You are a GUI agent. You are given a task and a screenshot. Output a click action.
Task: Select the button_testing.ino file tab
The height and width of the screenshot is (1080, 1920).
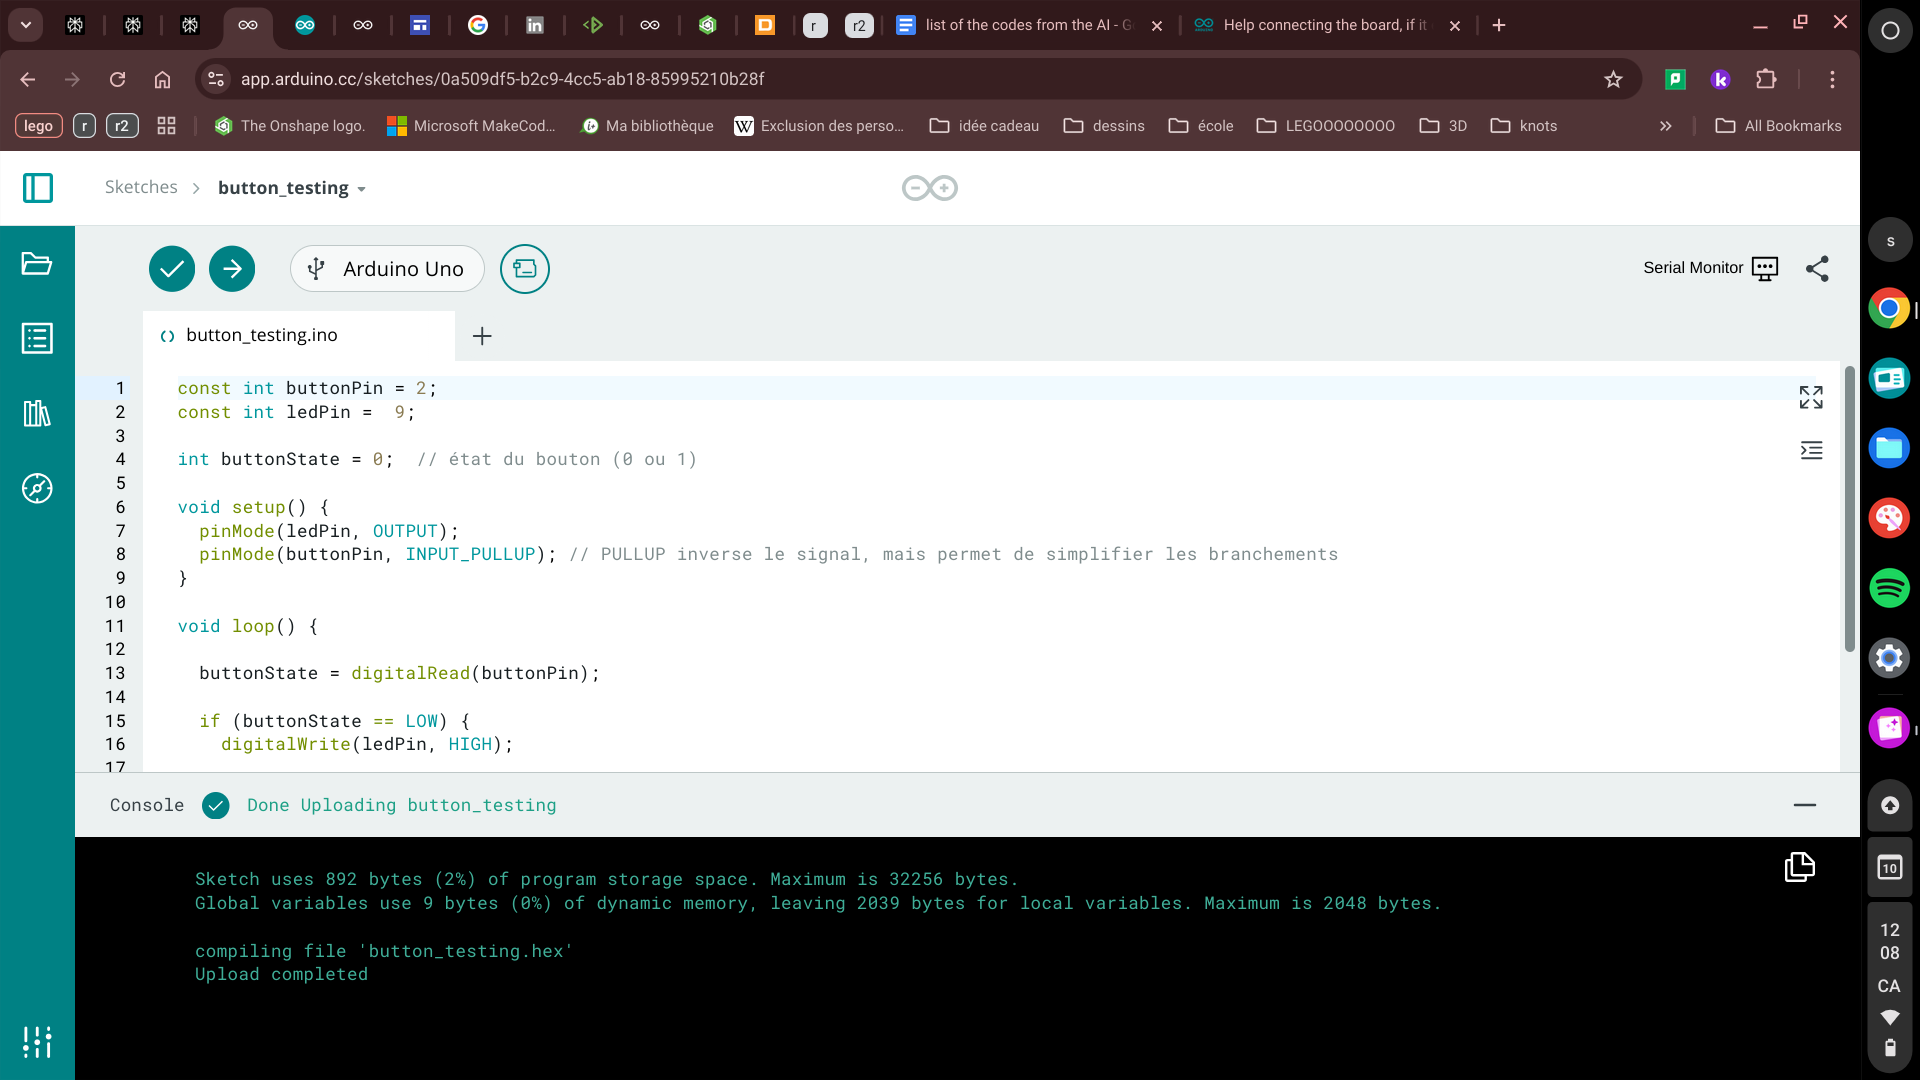point(262,336)
